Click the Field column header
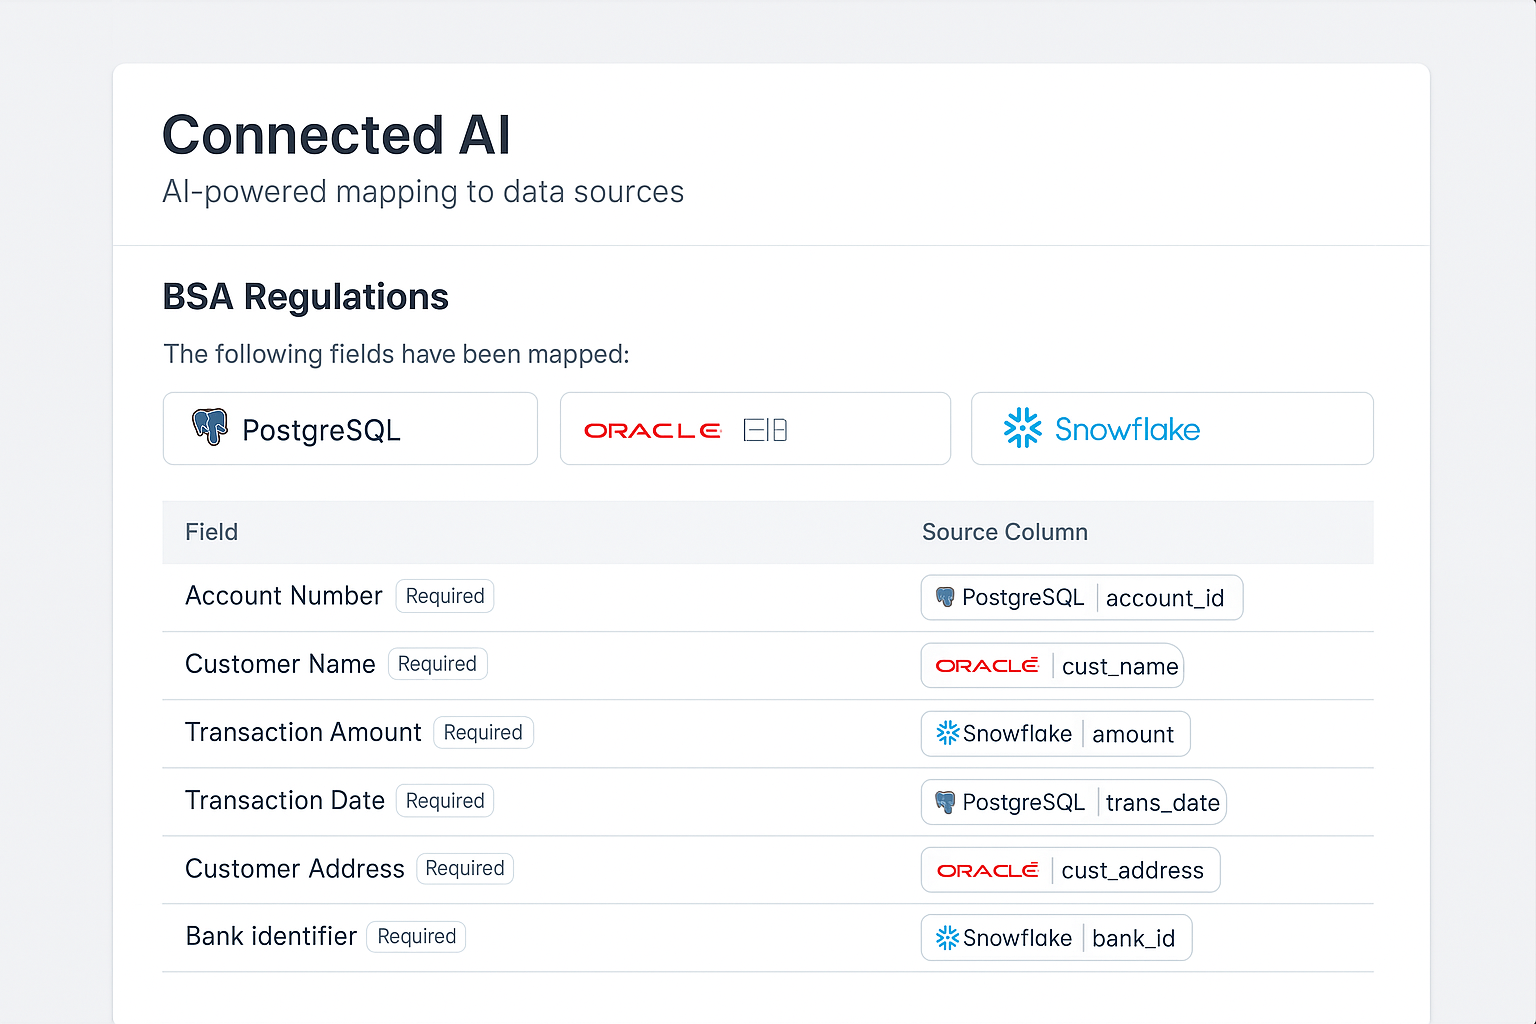 pyautogui.click(x=211, y=532)
